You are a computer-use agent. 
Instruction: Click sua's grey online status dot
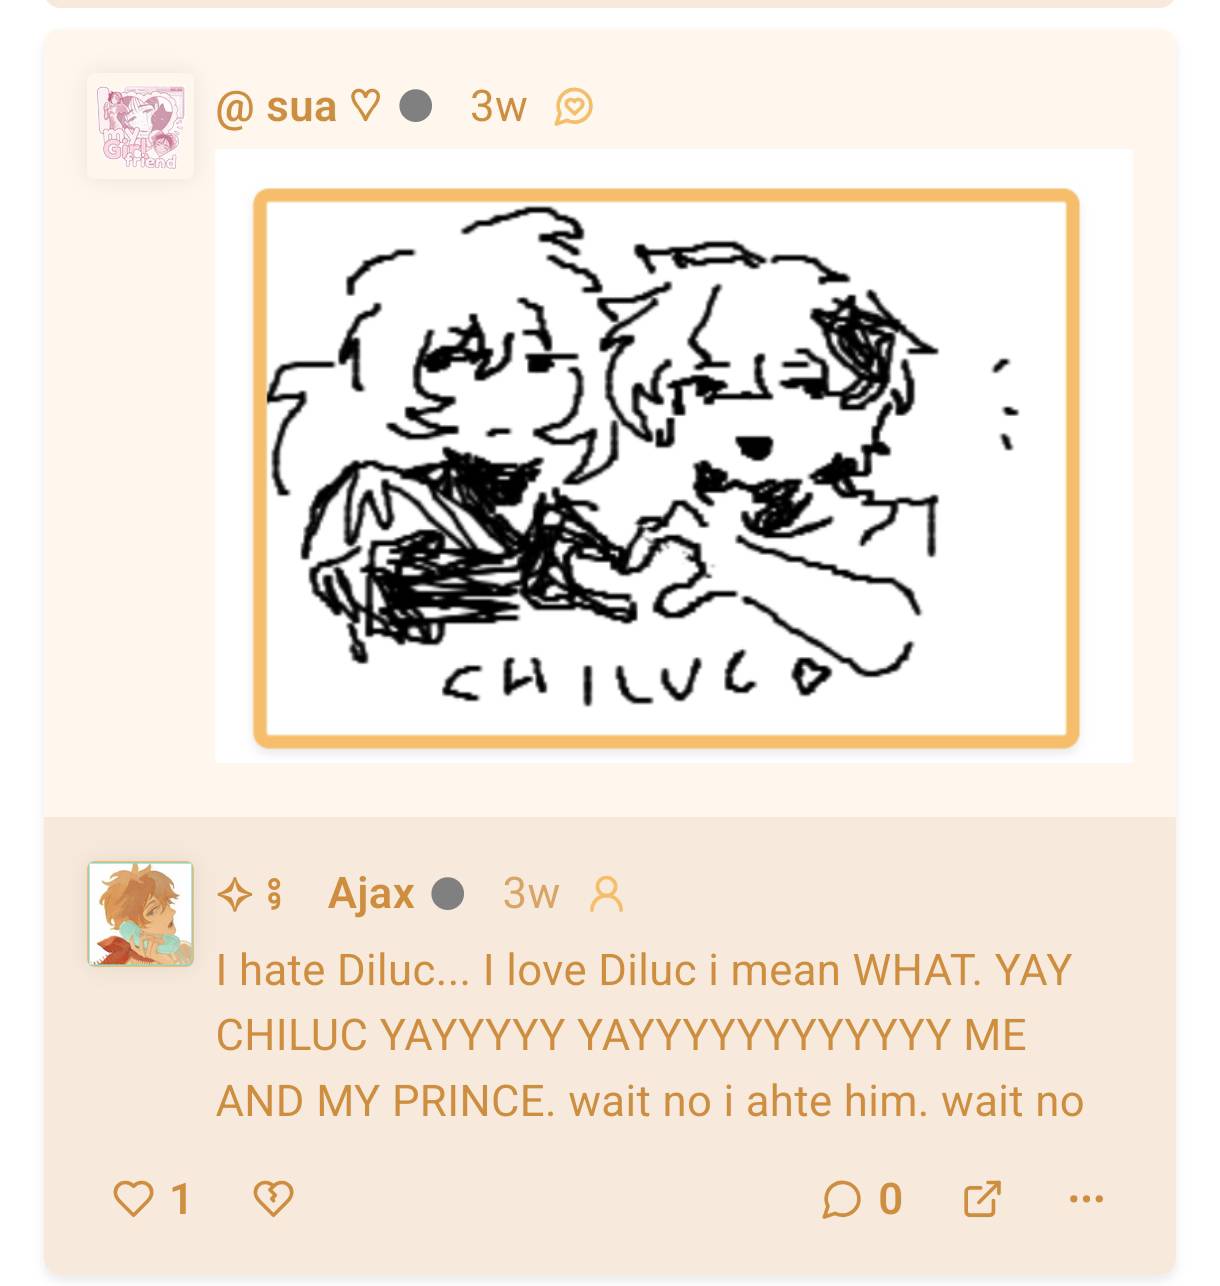click(x=416, y=105)
